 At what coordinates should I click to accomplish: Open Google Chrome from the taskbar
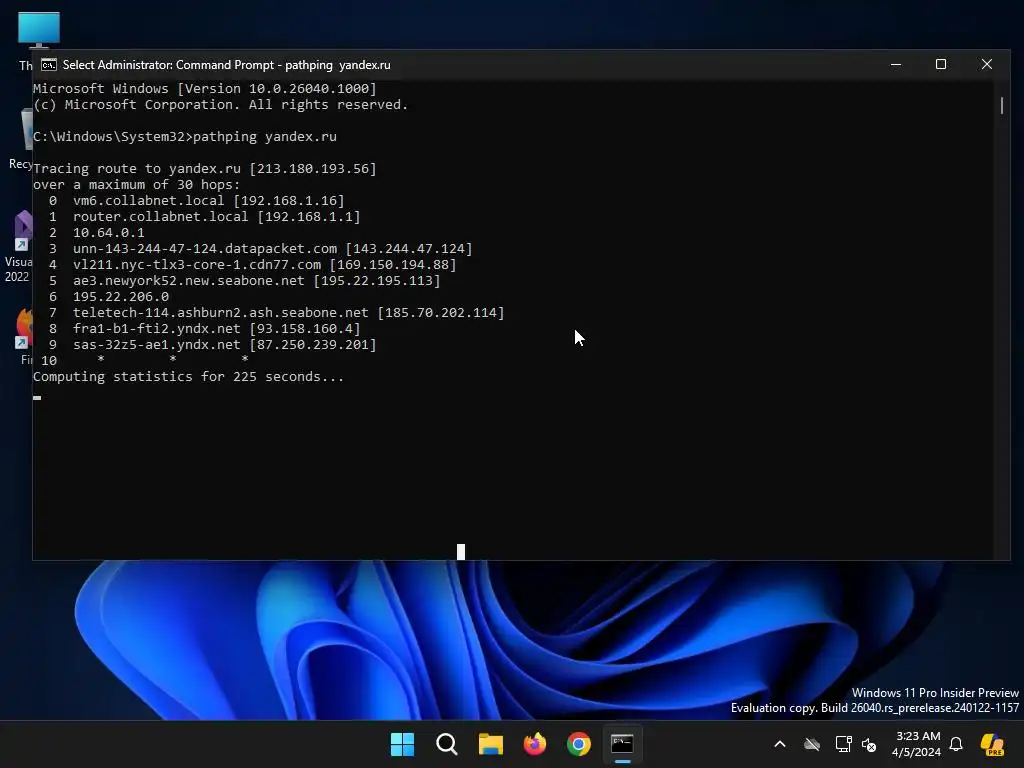tap(579, 744)
